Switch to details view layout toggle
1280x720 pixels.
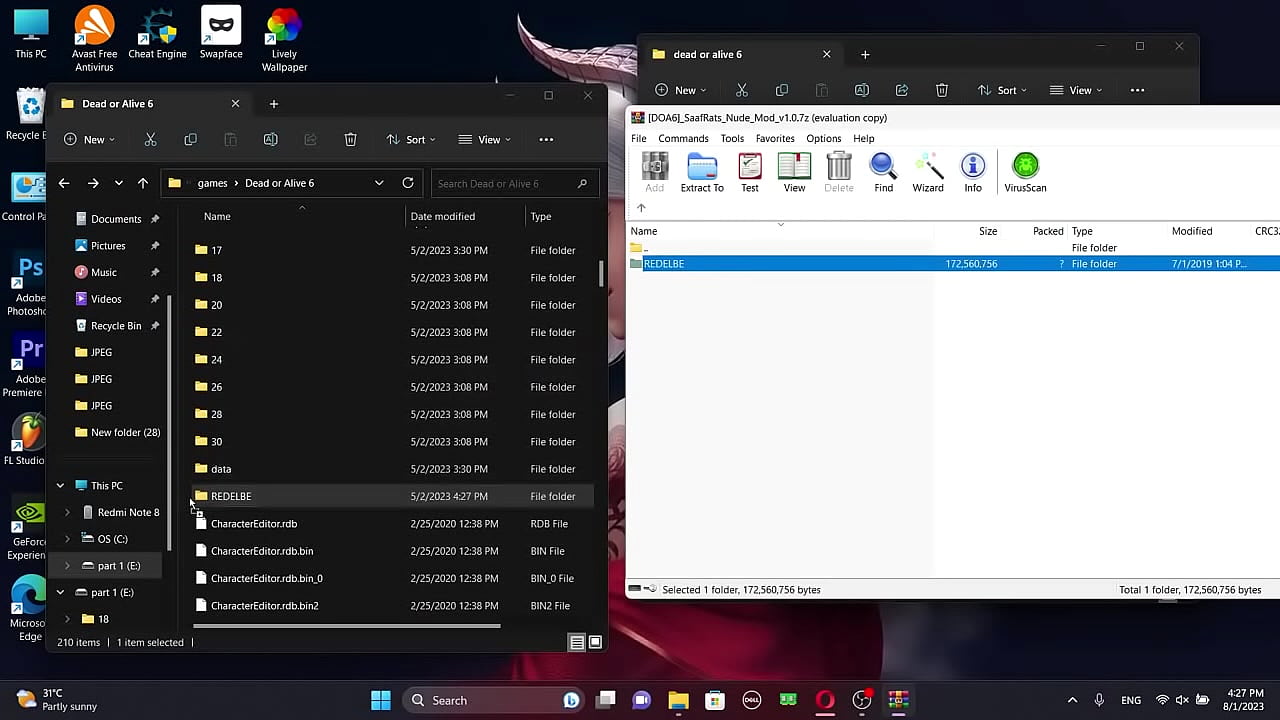coord(577,643)
